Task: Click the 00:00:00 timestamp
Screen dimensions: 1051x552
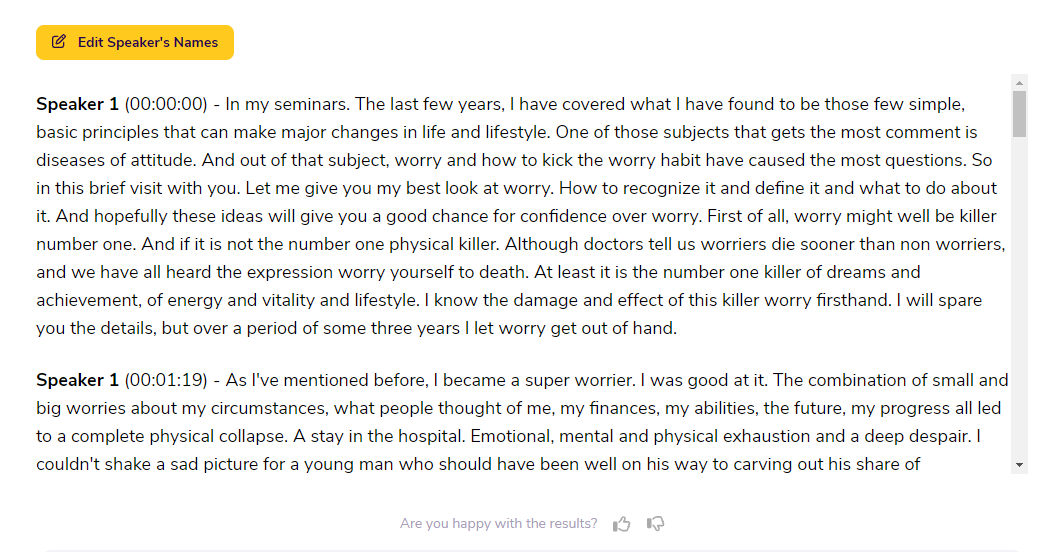Action: pos(166,105)
